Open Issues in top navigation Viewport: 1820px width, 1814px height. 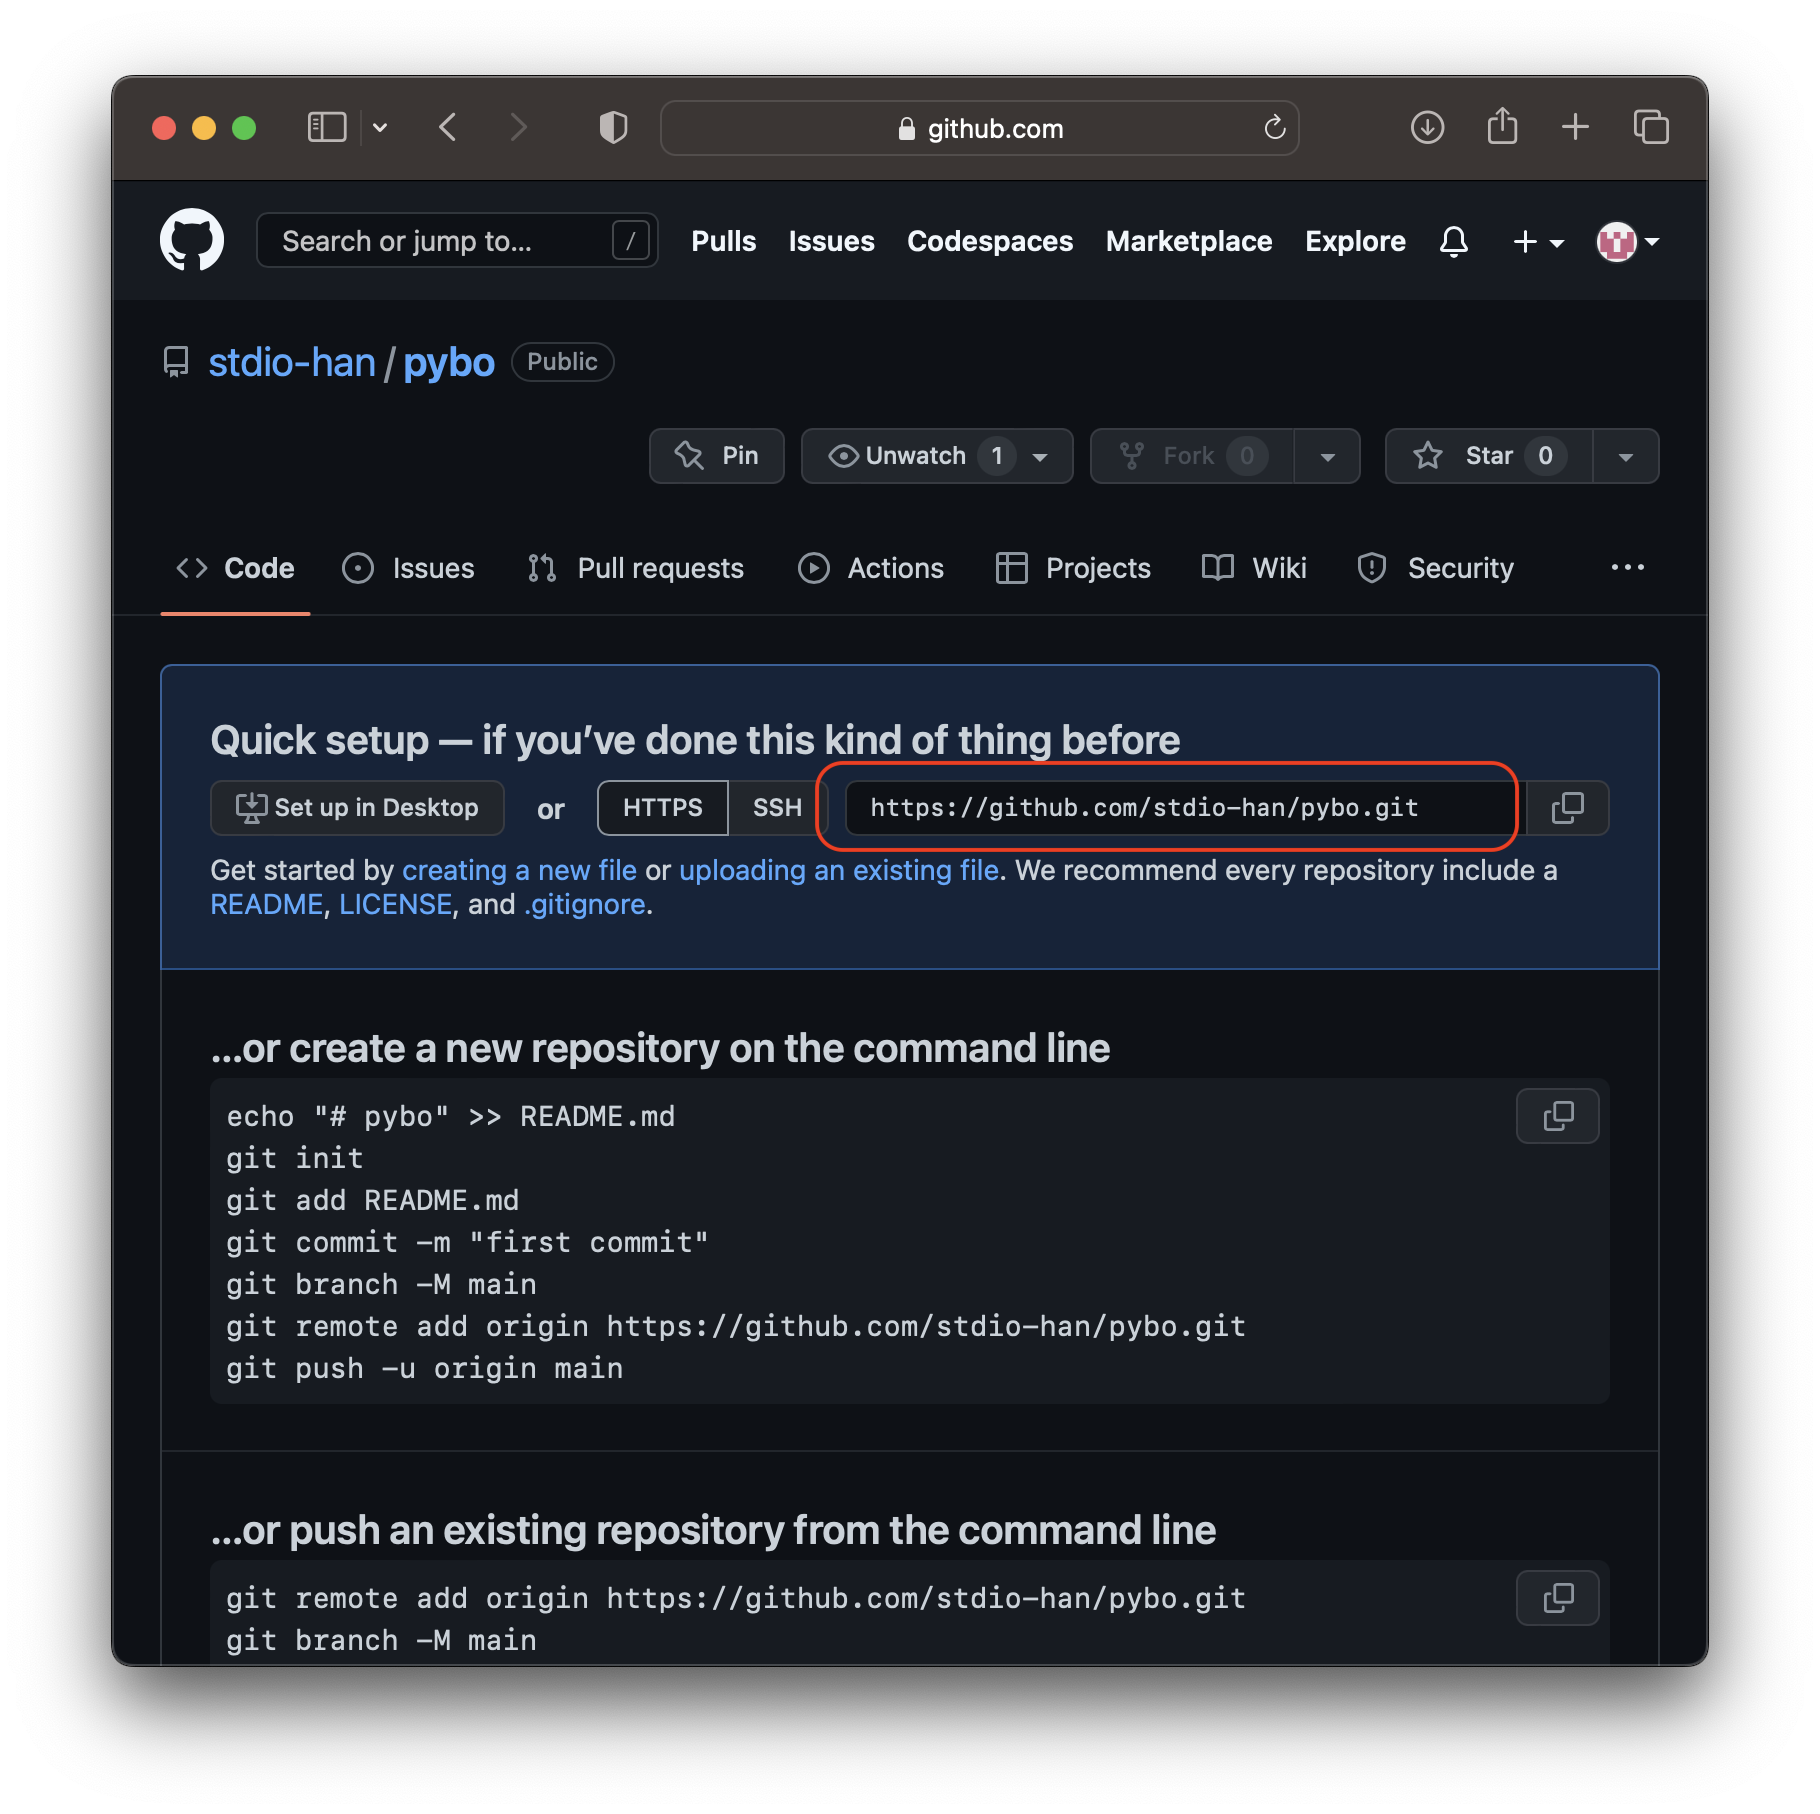click(831, 241)
